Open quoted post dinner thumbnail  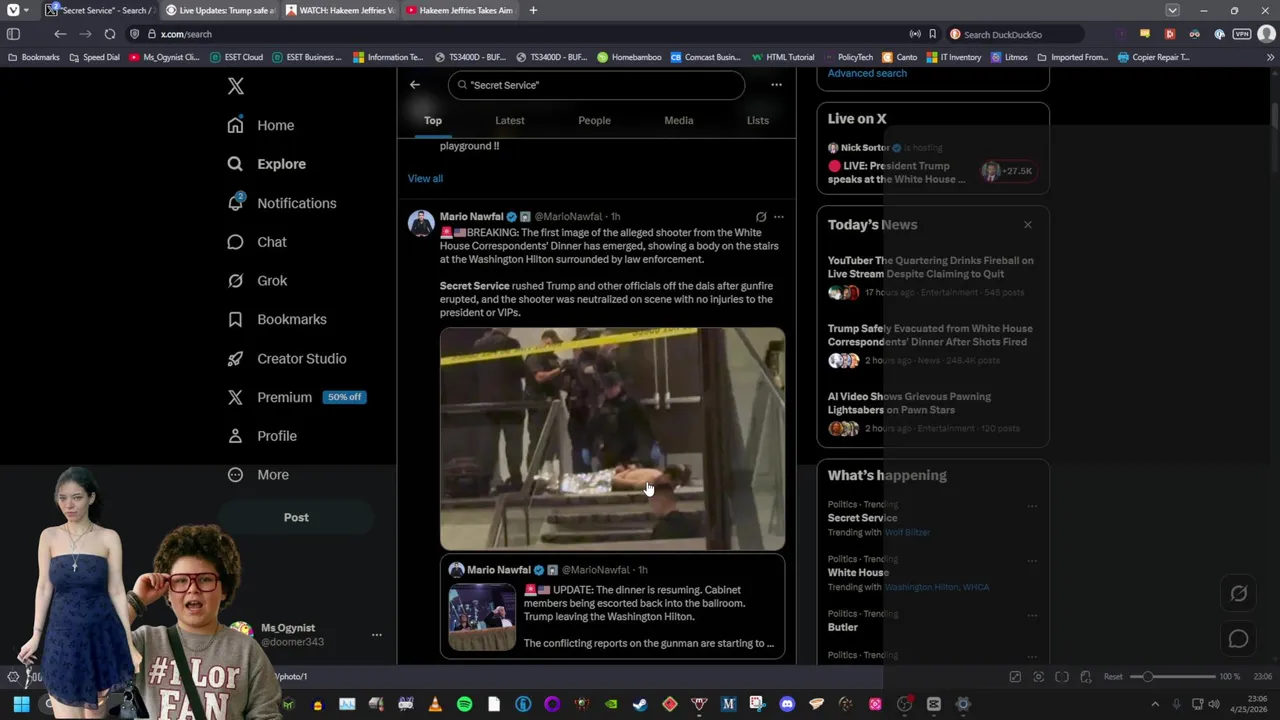pyautogui.click(x=482, y=617)
